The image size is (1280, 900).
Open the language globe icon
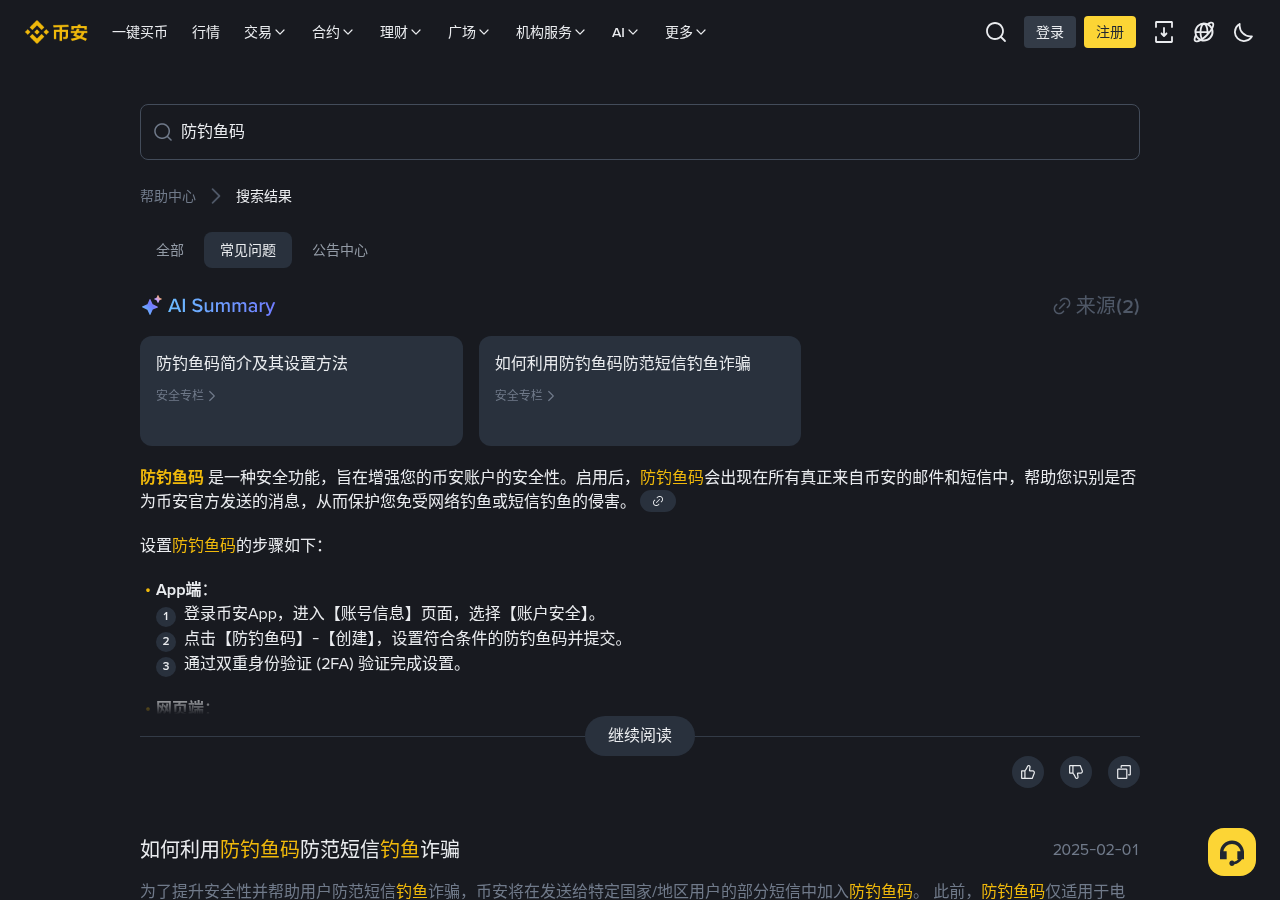pos(1204,32)
